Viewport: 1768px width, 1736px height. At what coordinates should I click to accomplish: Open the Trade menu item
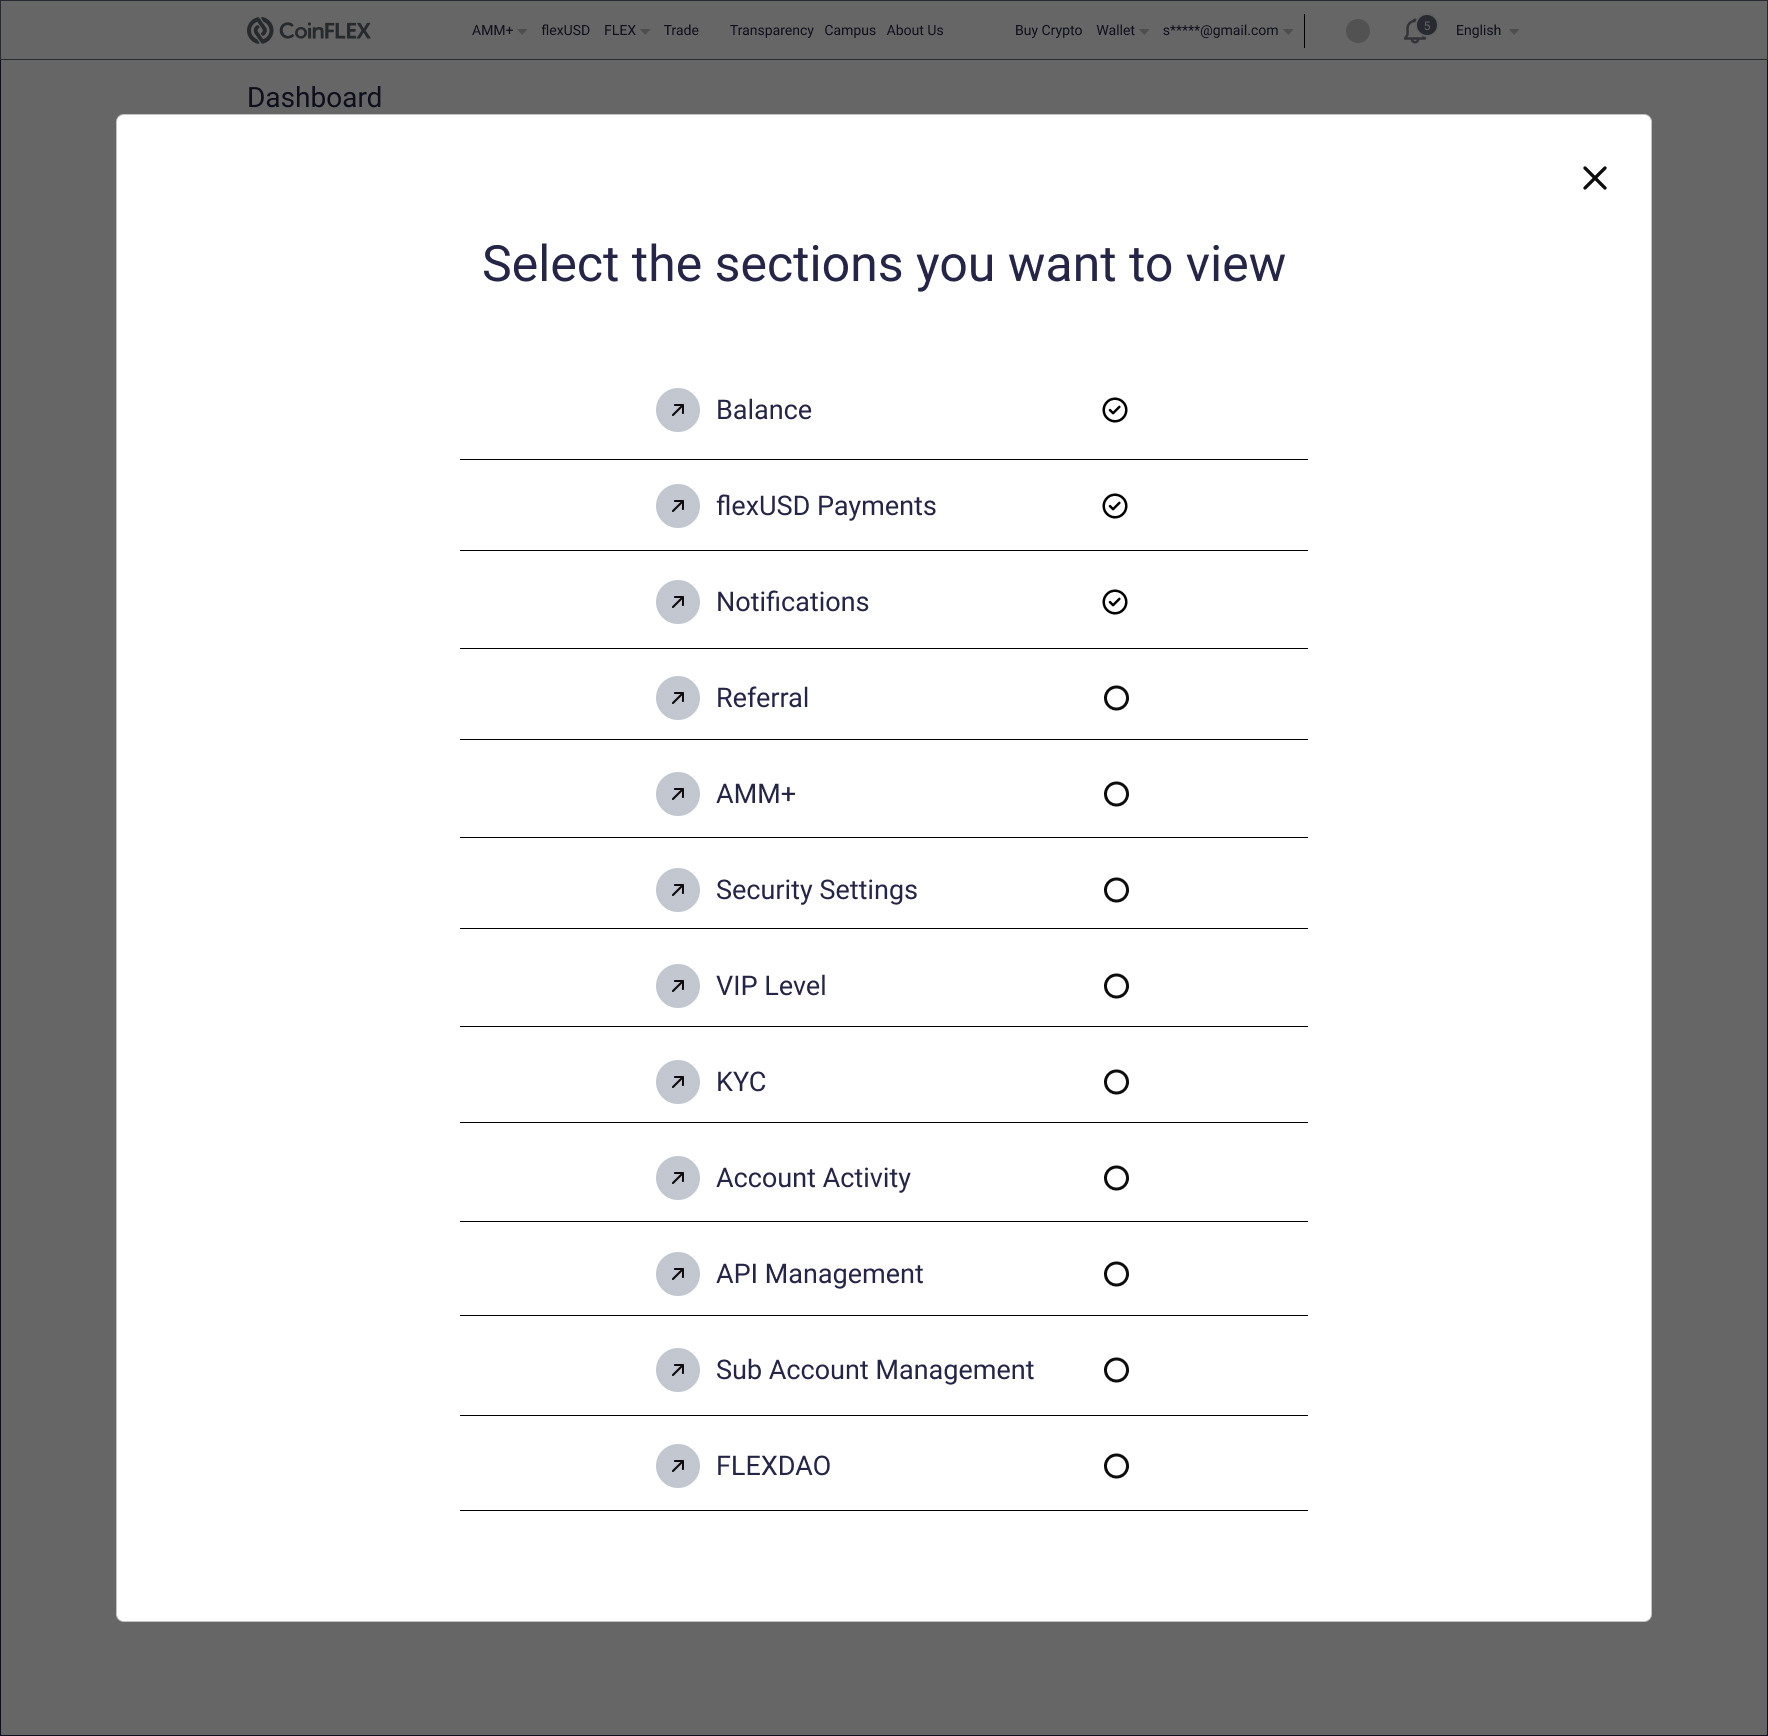pos(681,31)
